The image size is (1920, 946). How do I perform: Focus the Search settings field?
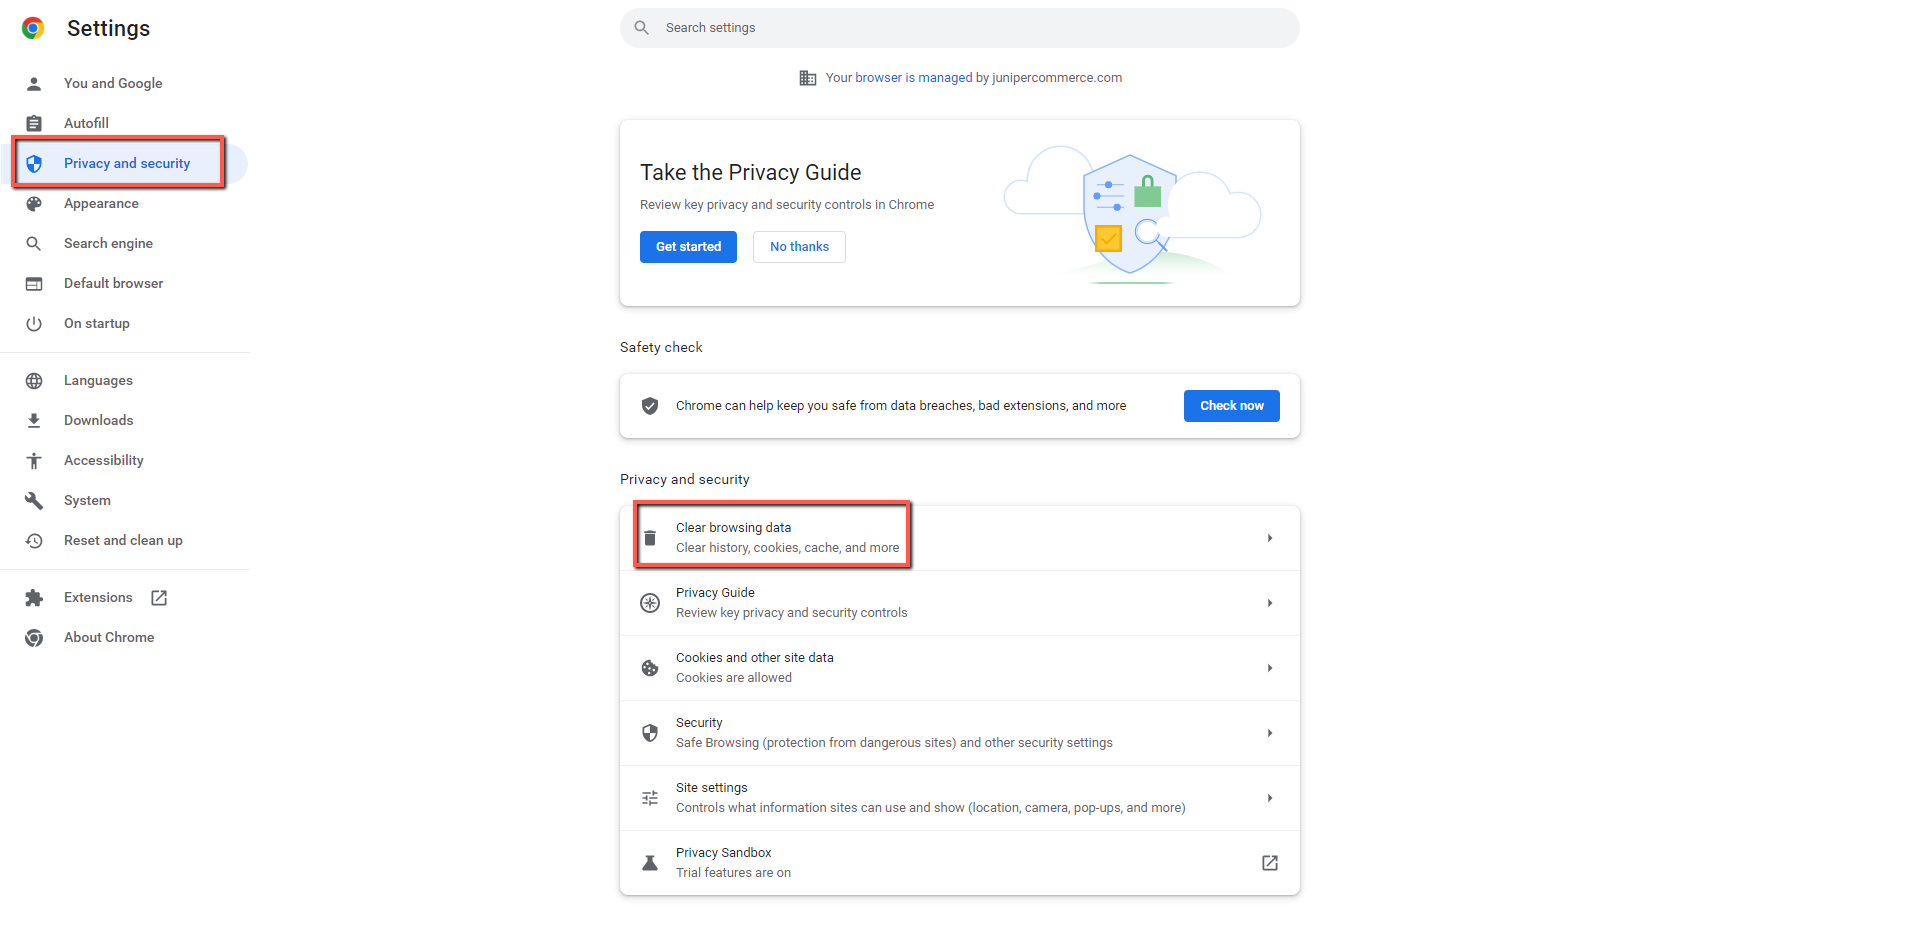pyautogui.click(x=960, y=28)
